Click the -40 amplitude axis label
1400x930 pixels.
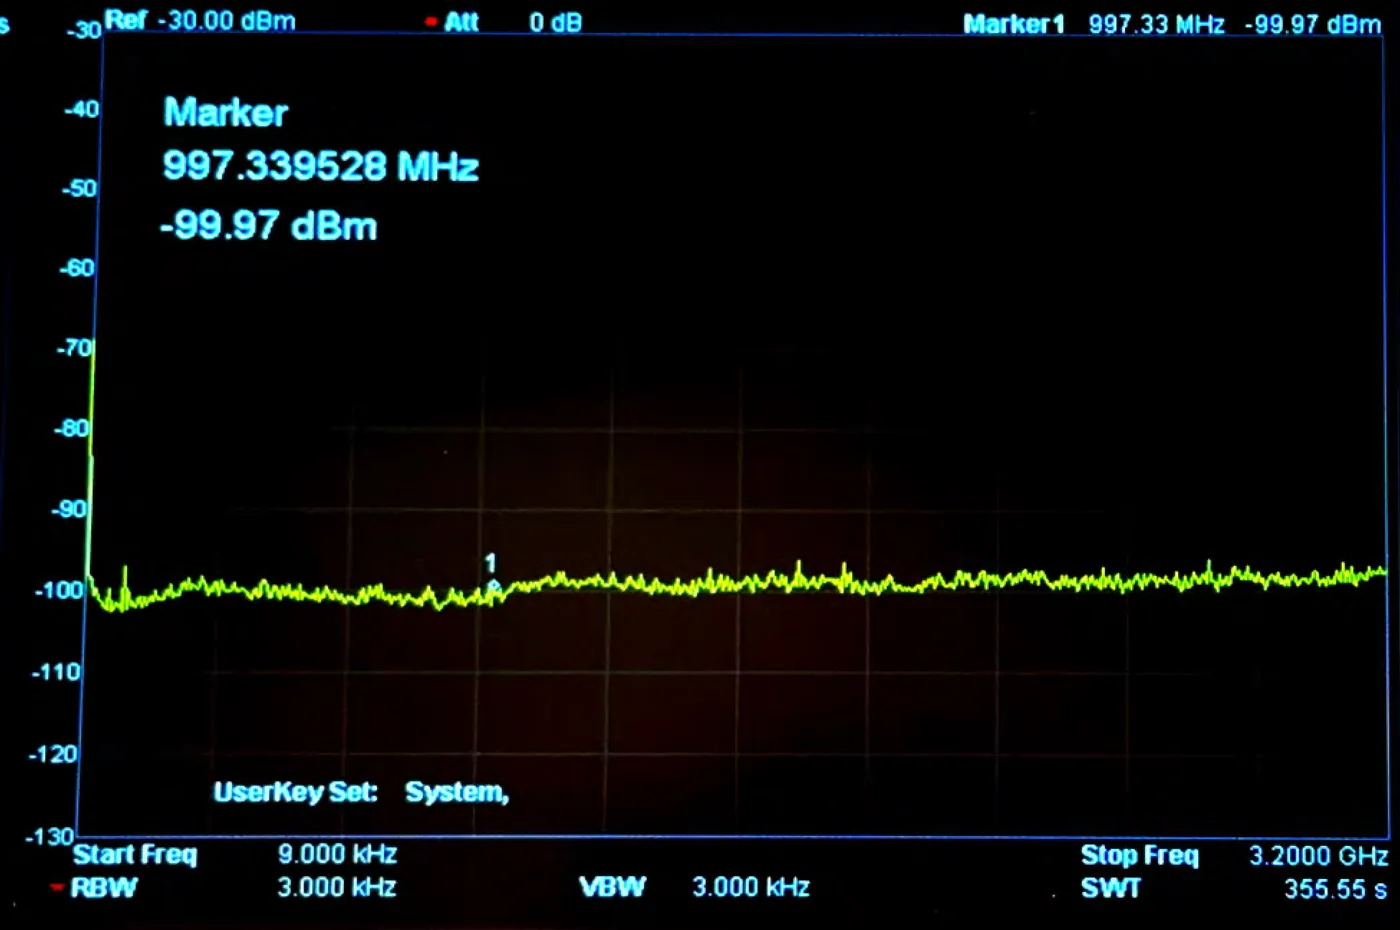tap(82, 109)
